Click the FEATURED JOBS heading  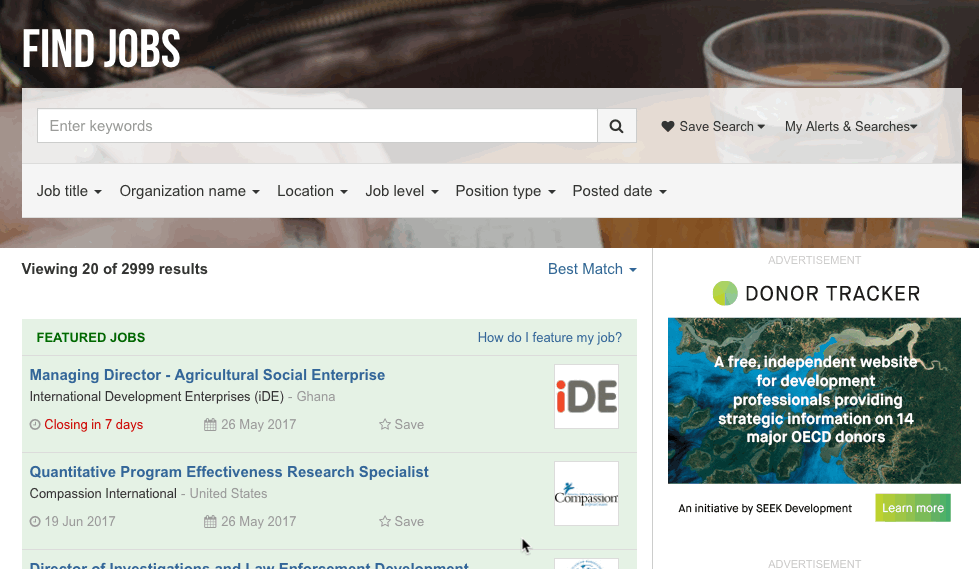tap(91, 338)
